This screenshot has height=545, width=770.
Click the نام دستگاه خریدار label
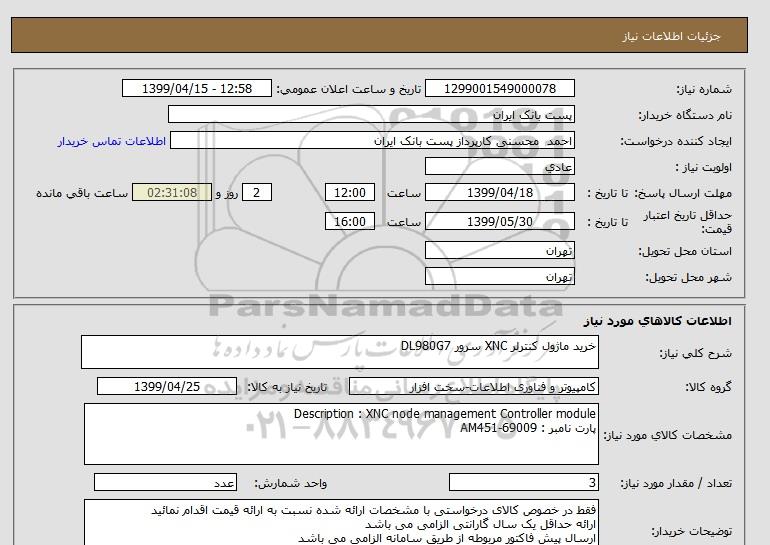[685, 115]
